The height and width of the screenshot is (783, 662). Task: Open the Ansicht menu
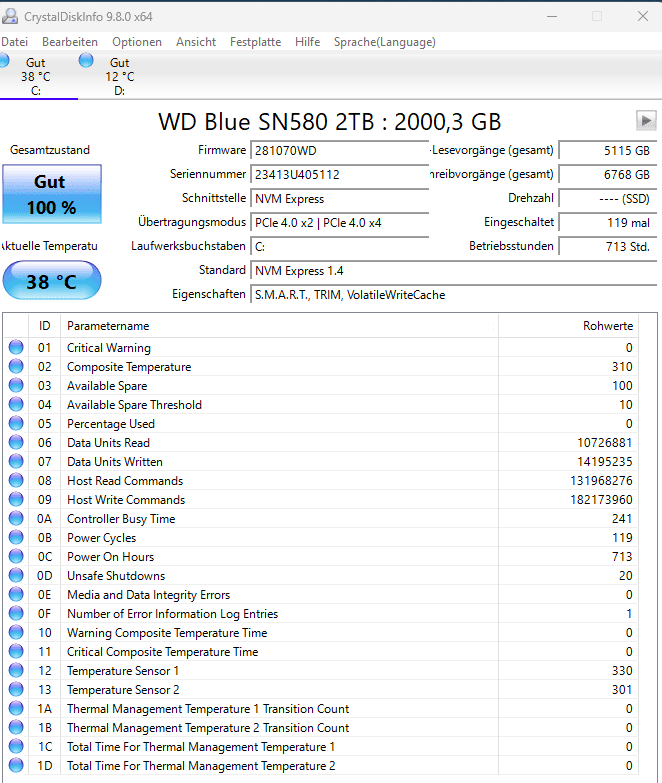click(x=196, y=42)
